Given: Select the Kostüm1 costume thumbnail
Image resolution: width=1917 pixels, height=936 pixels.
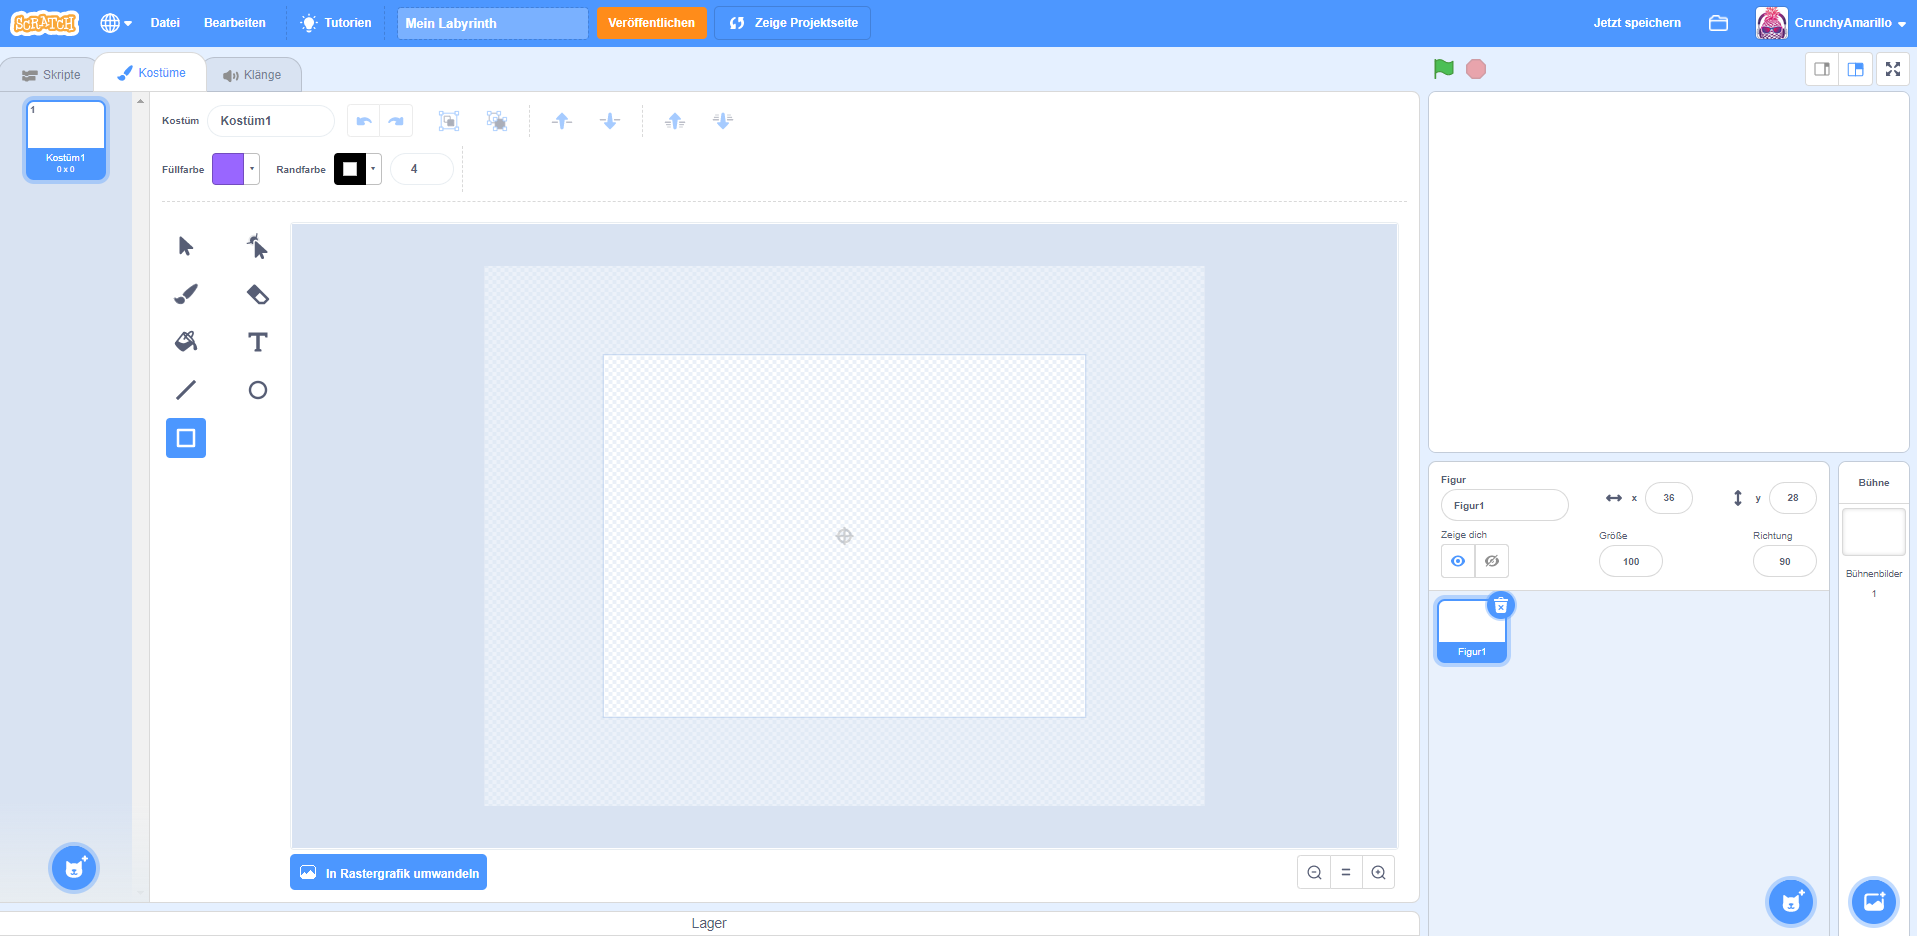Looking at the screenshot, I should [x=66, y=140].
